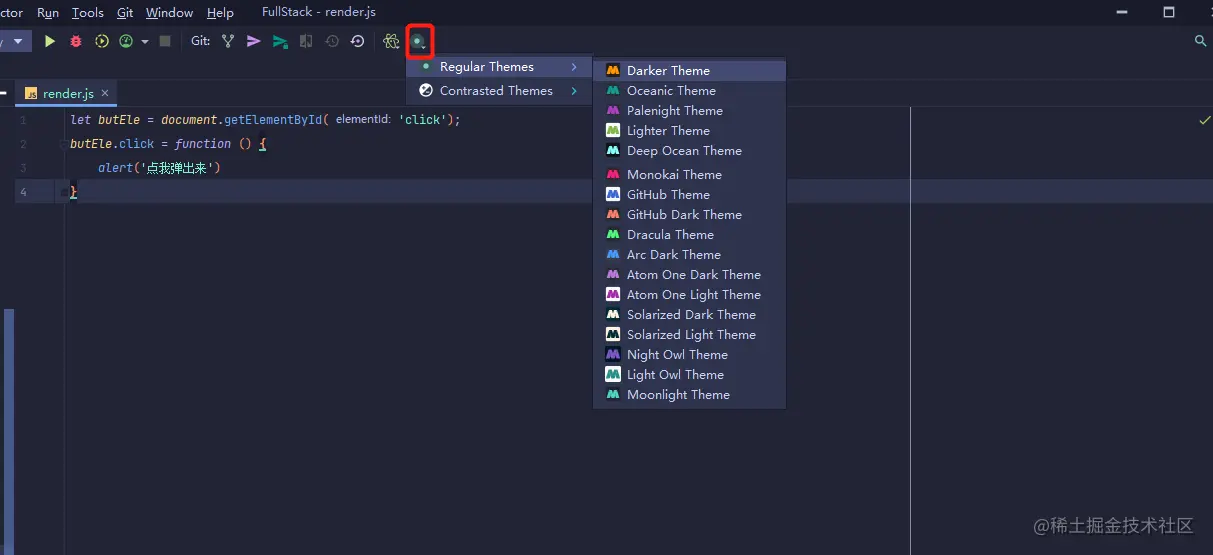Image resolution: width=1213 pixels, height=555 pixels.
Task: Select Light Owl Theme
Action: pos(689,375)
